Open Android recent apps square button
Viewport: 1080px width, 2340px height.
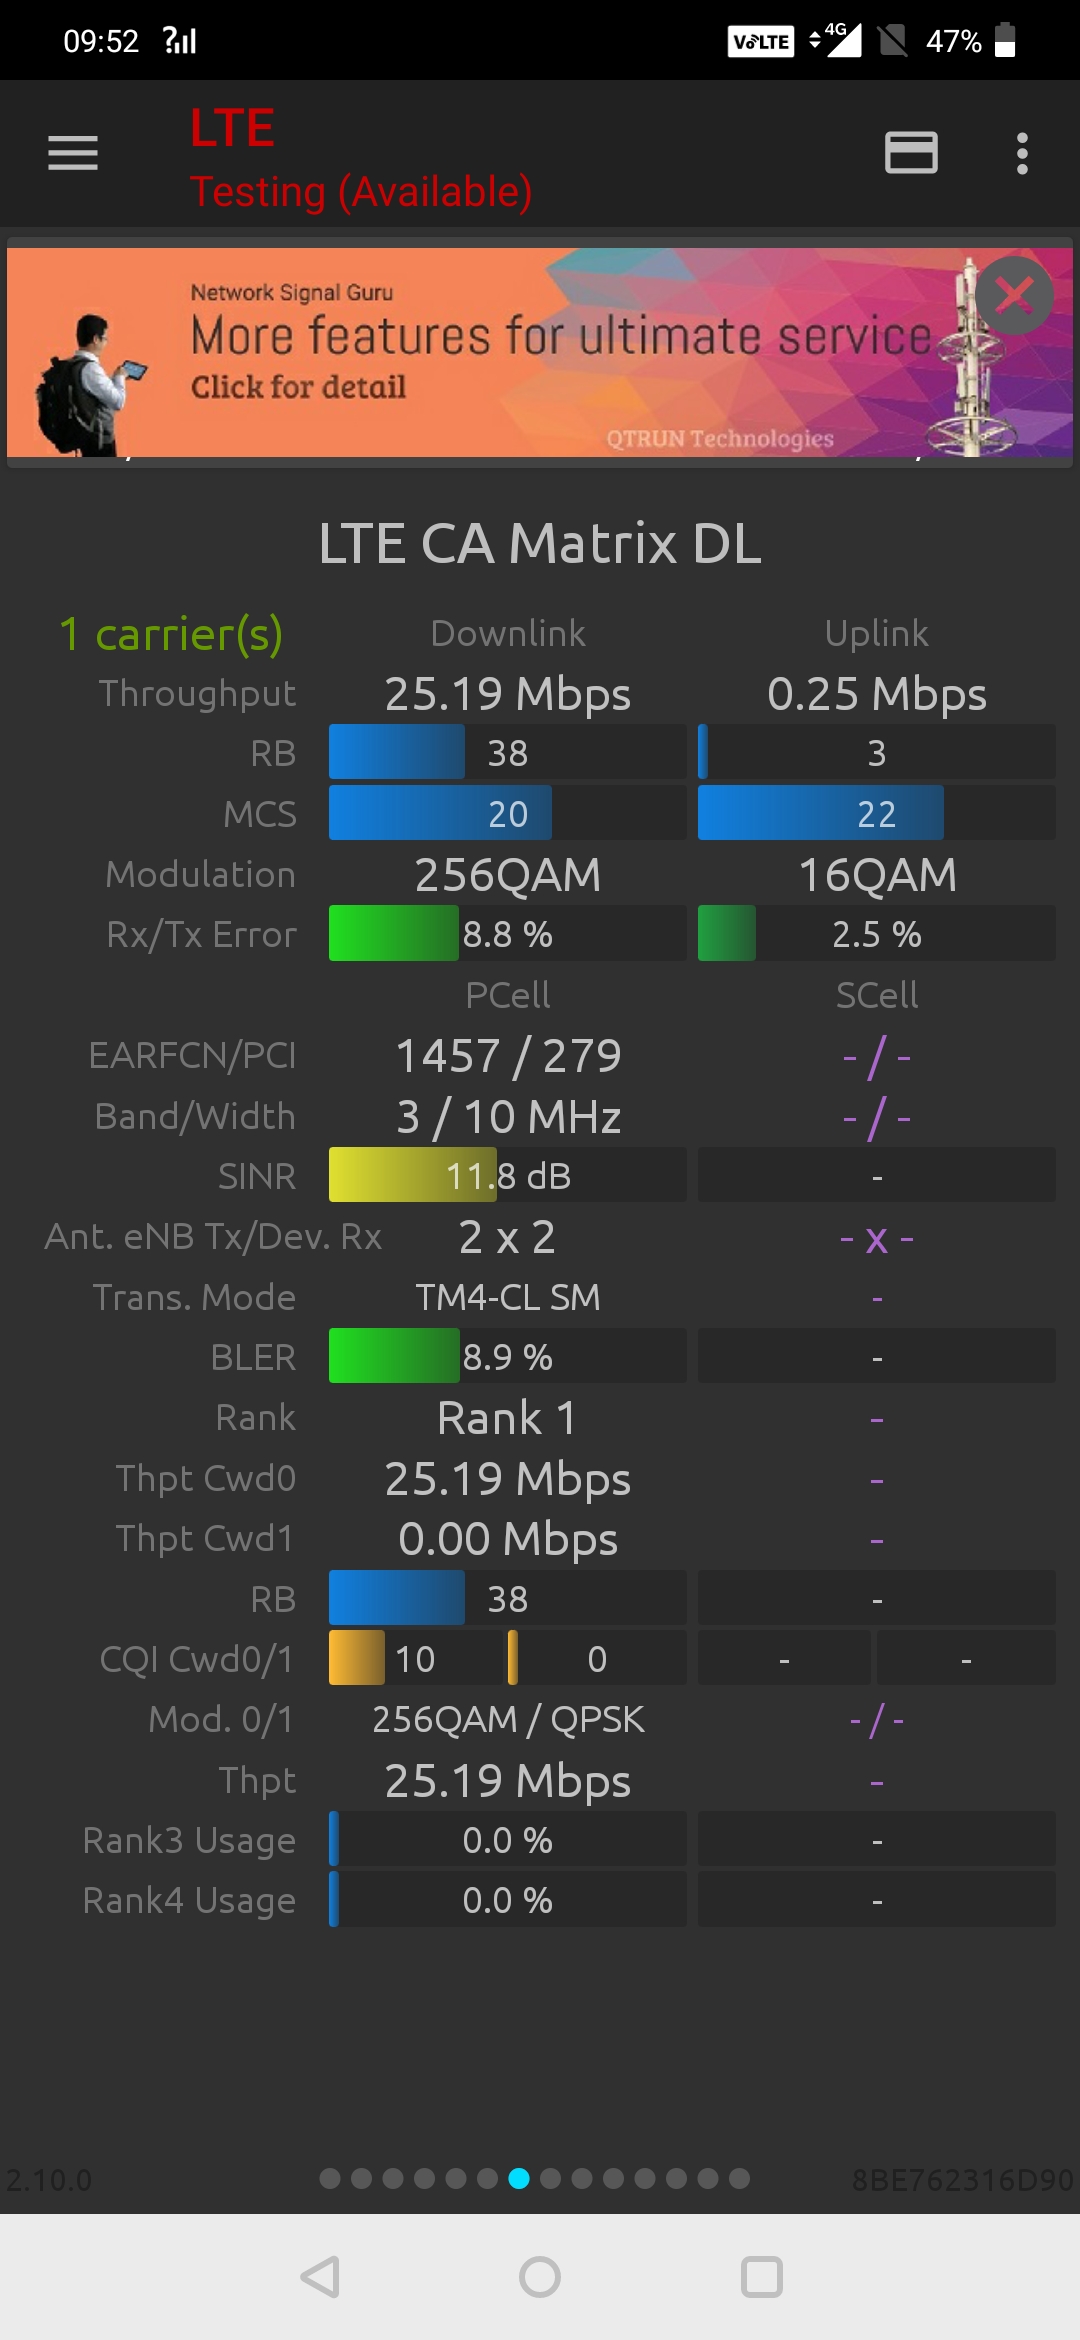click(x=761, y=2277)
